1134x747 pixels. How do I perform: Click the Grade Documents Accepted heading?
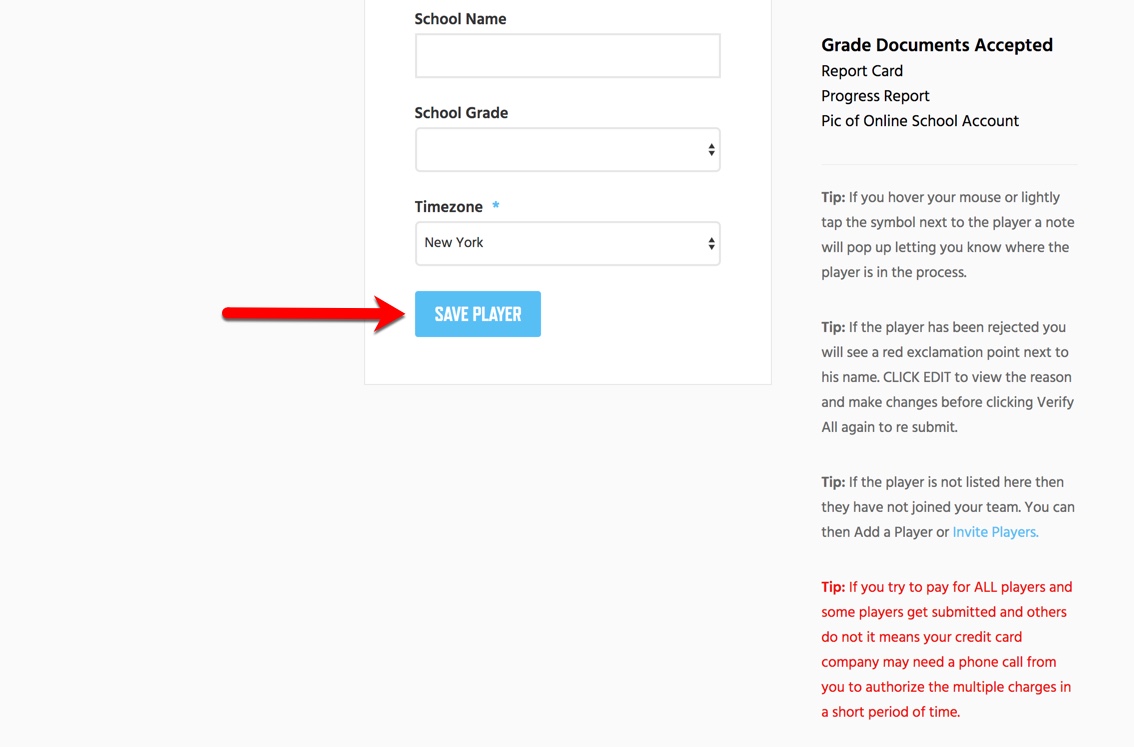pos(937,45)
